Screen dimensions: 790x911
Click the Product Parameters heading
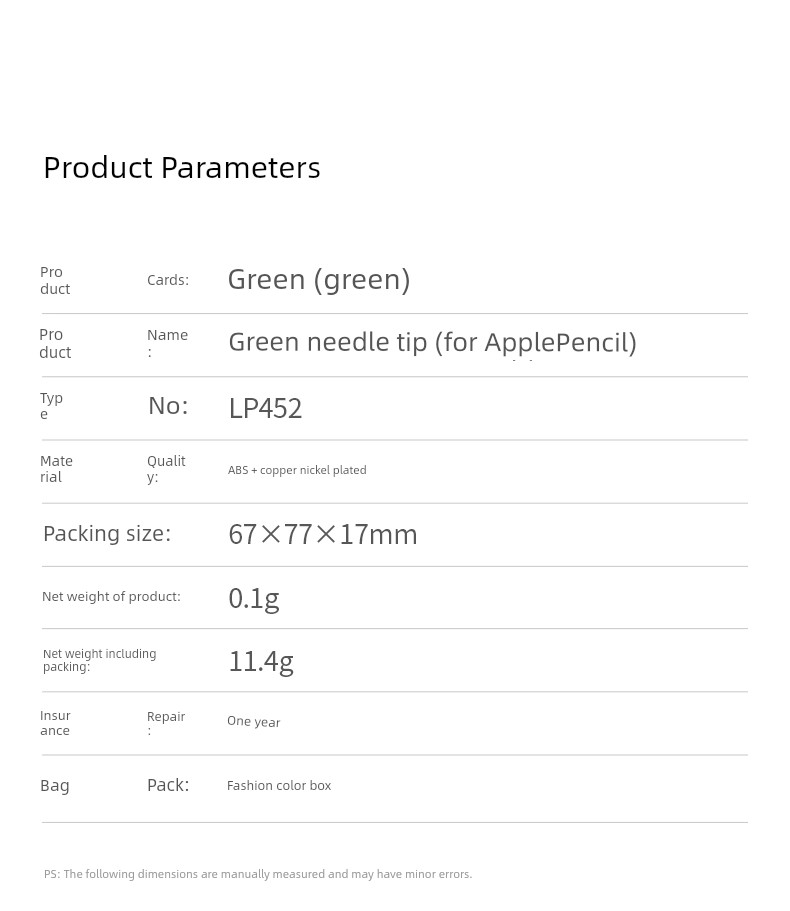click(x=182, y=168)
